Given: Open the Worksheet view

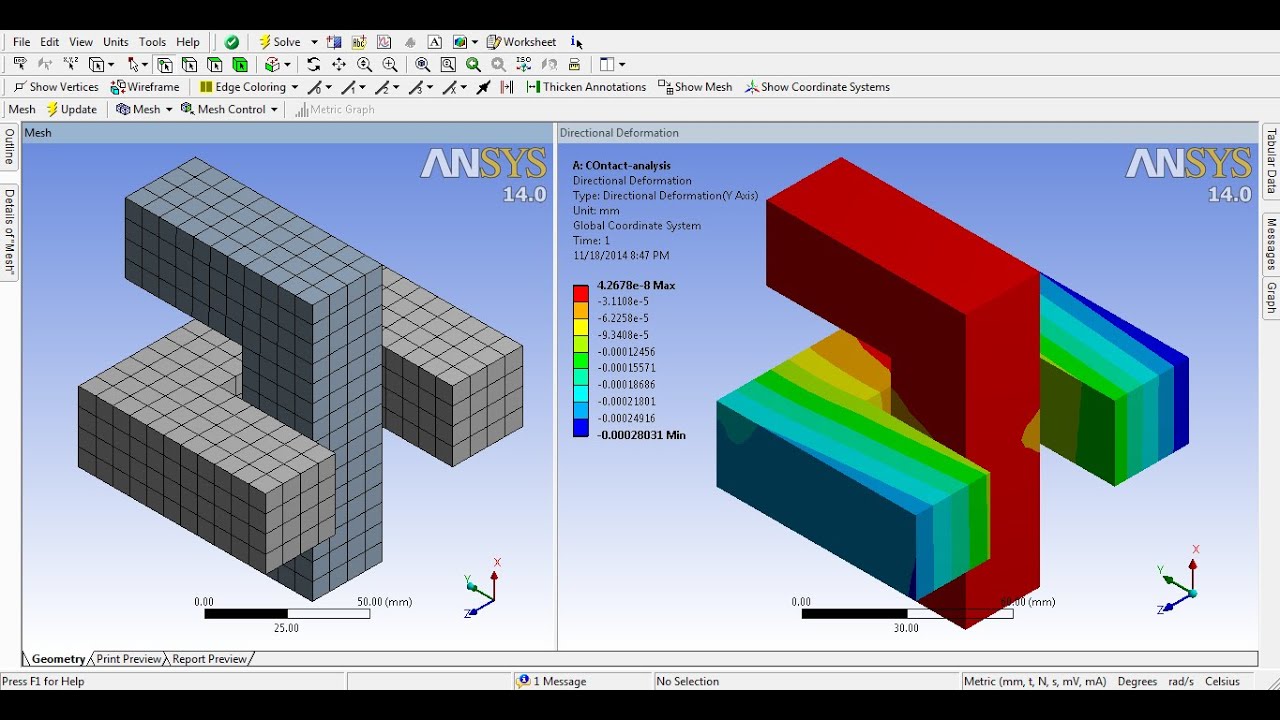Looking at the screenshot, I should pyautogui.click(x=521, y=42).
